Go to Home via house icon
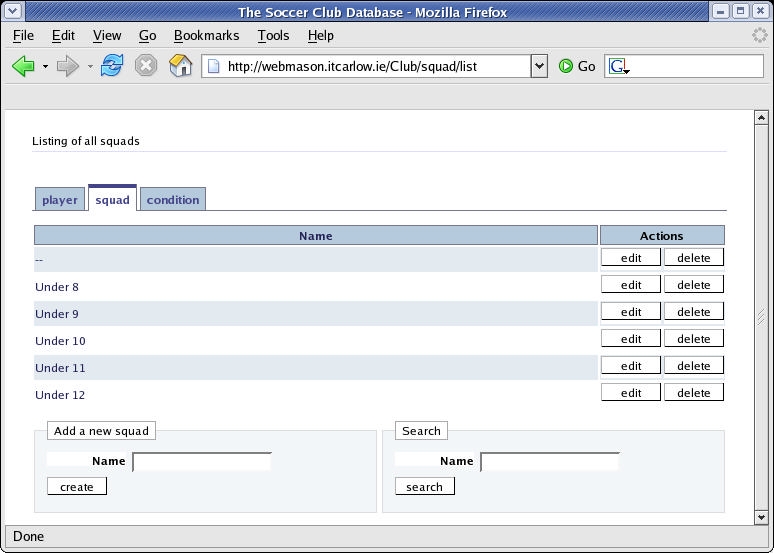This screenshot has width=774, height=553. coord(180,67)
